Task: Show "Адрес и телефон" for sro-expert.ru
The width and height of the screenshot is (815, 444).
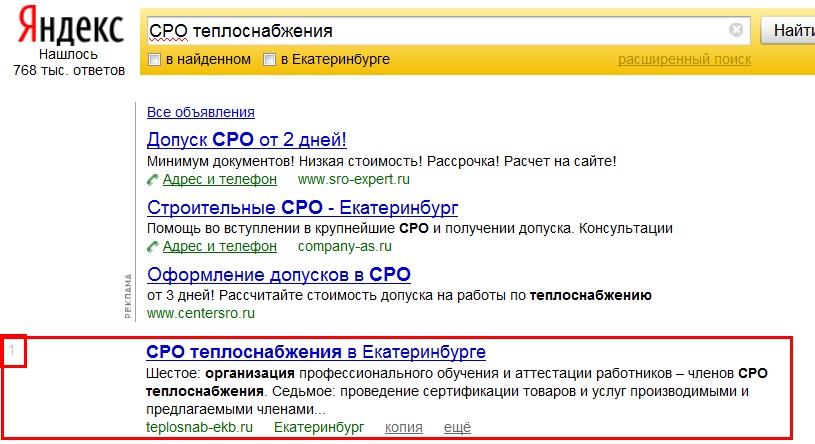Action: (219, 180)
